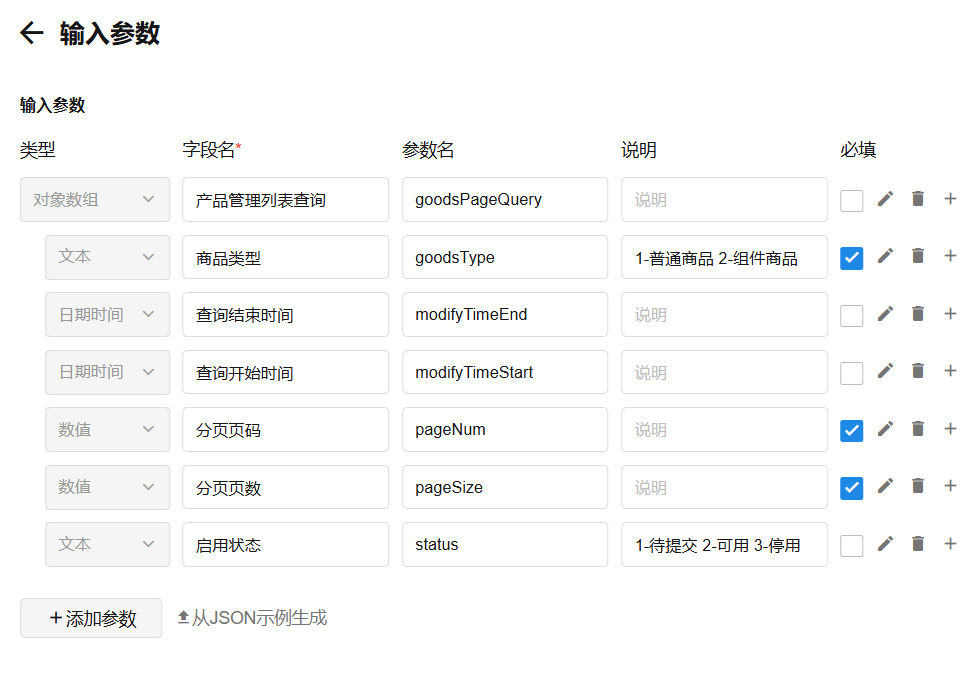975x679 pixels.
Task: Add a child under goodsPageQuery row
Action: pos(950,199)
